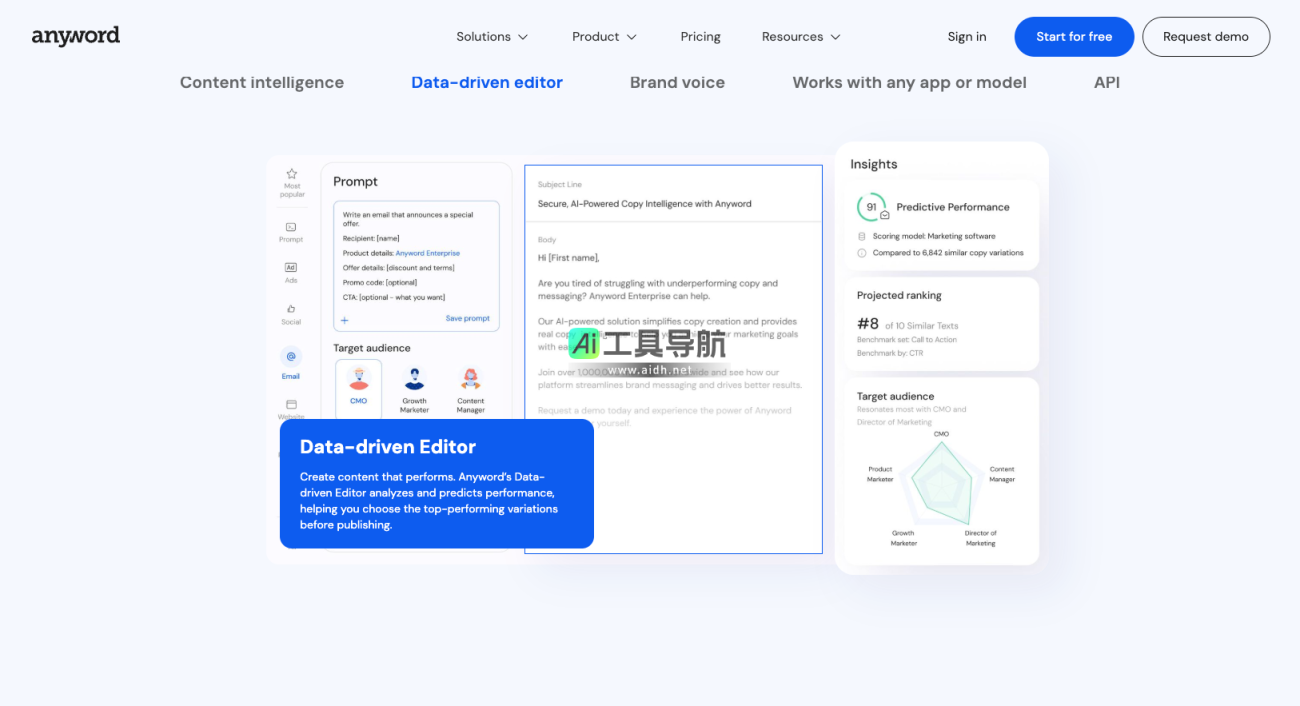Pick the Growth Marketer audience avatar
Image resolution: width=1300 pixels, height=706 pixels.
[414, 379]
